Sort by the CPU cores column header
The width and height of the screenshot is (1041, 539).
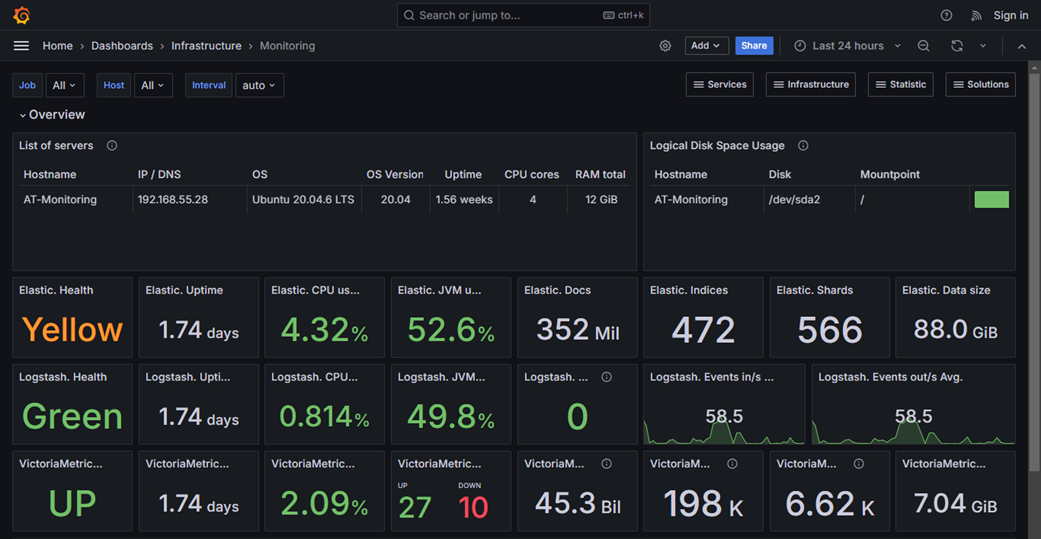coord(532,175)
